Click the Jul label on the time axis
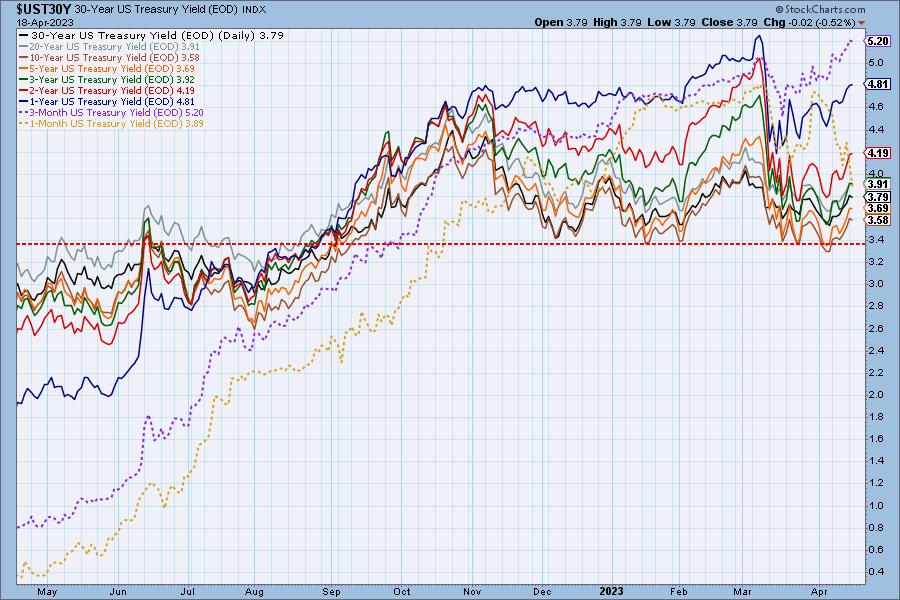The height and width of the screenshot is (600, 900). point(188,591)
